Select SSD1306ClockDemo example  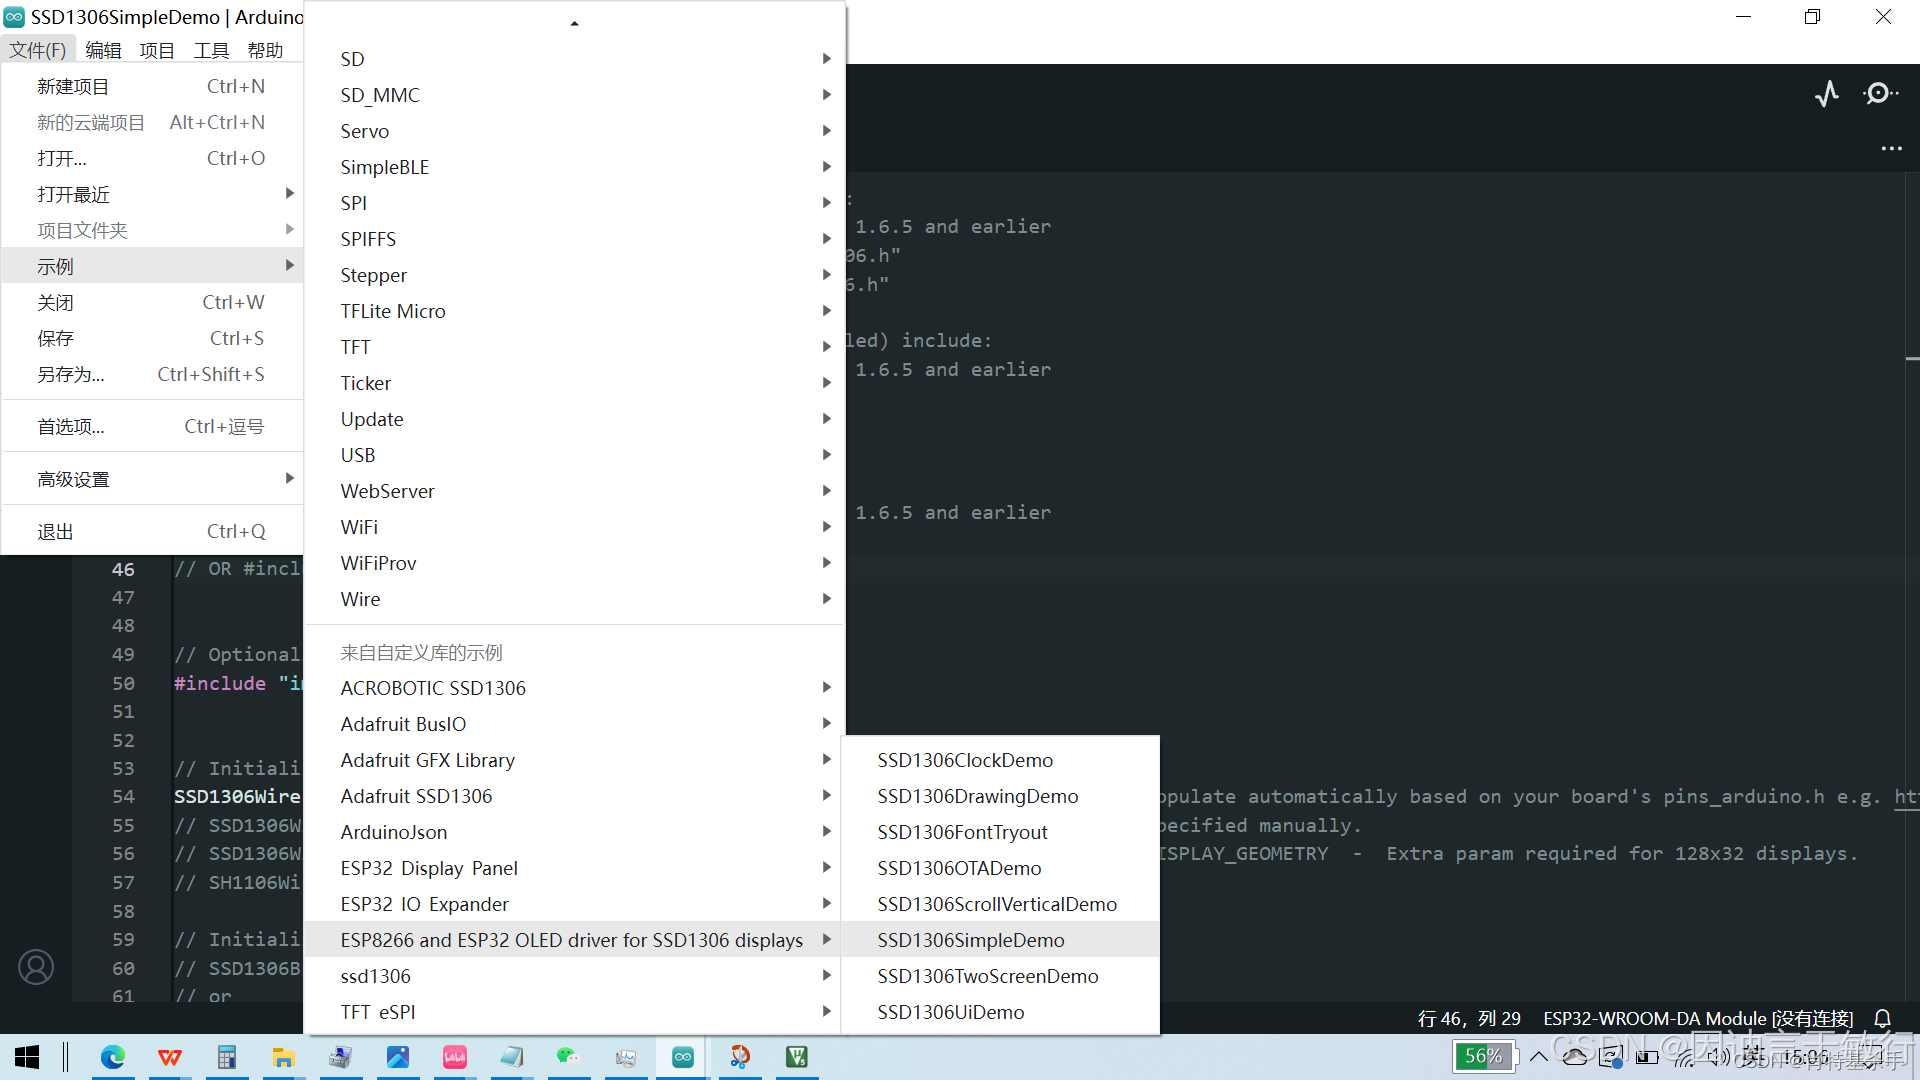pos(965,760)
